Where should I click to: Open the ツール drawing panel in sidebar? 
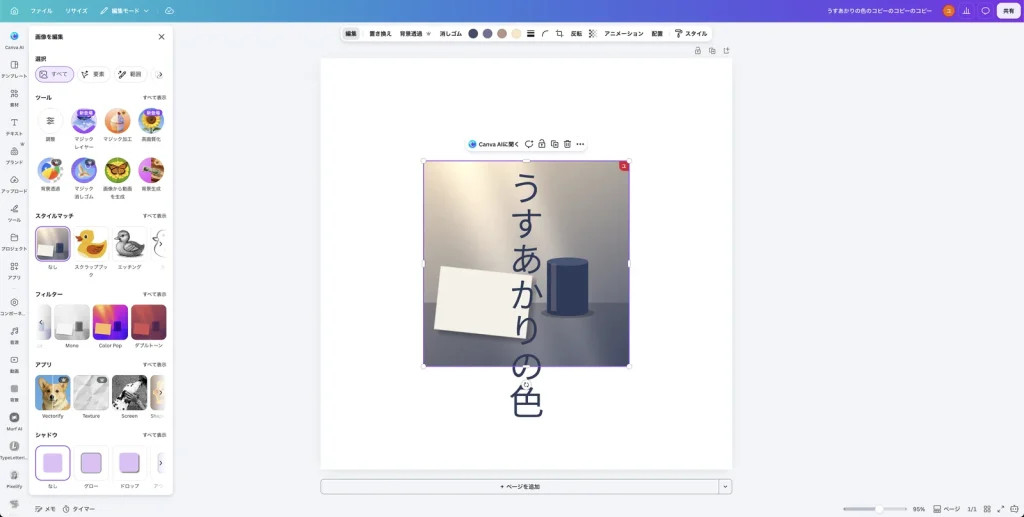tap(14, 213)
